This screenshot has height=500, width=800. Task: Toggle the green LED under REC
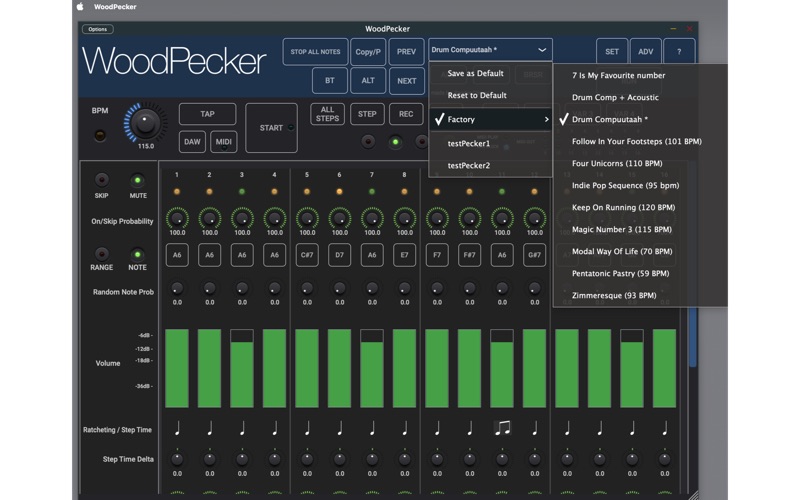tap(395, 142)
